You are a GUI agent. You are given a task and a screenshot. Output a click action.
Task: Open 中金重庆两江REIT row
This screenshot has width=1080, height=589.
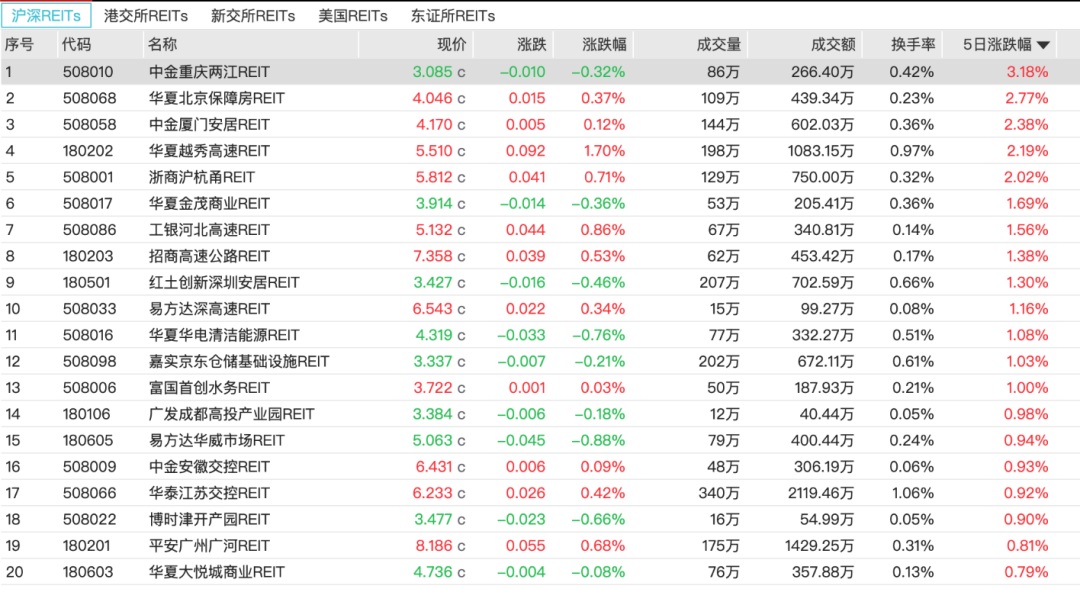coord(209,72)
